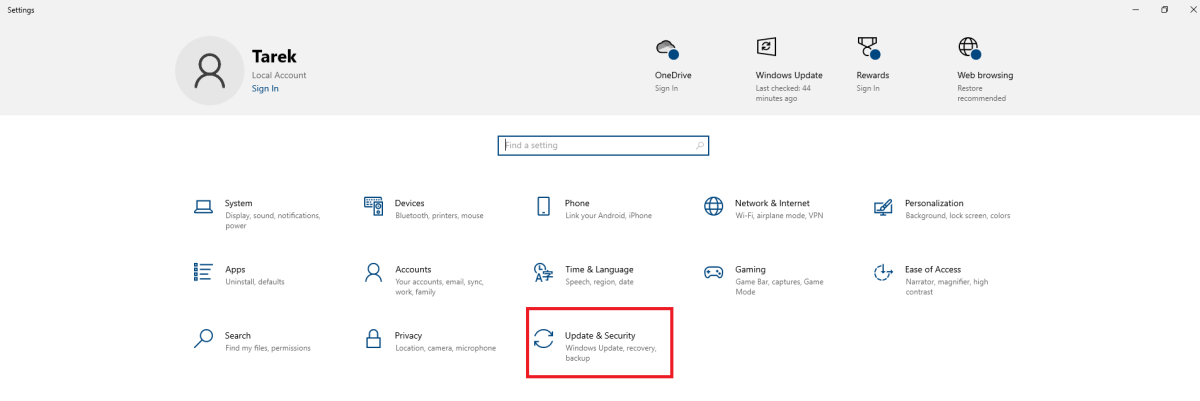Open the Phone category label

click(577, 203)
